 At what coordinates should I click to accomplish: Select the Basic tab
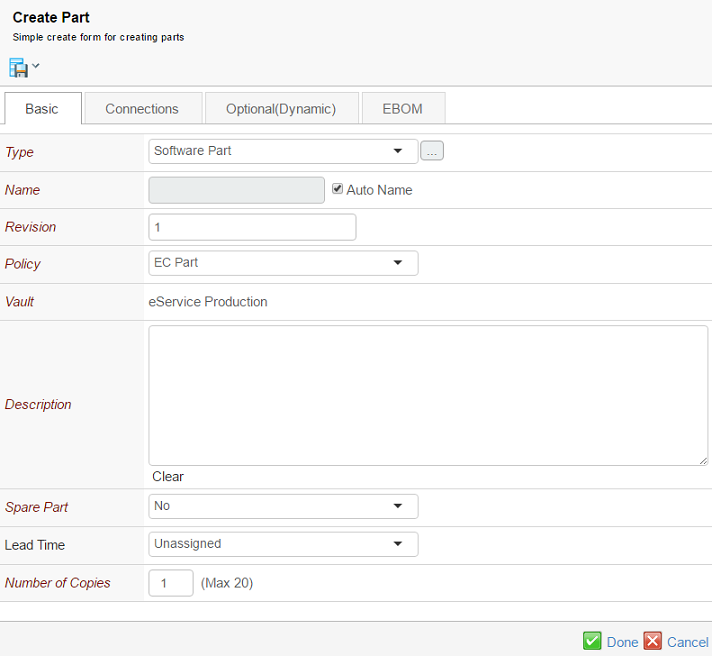click(x=42, y=109)
